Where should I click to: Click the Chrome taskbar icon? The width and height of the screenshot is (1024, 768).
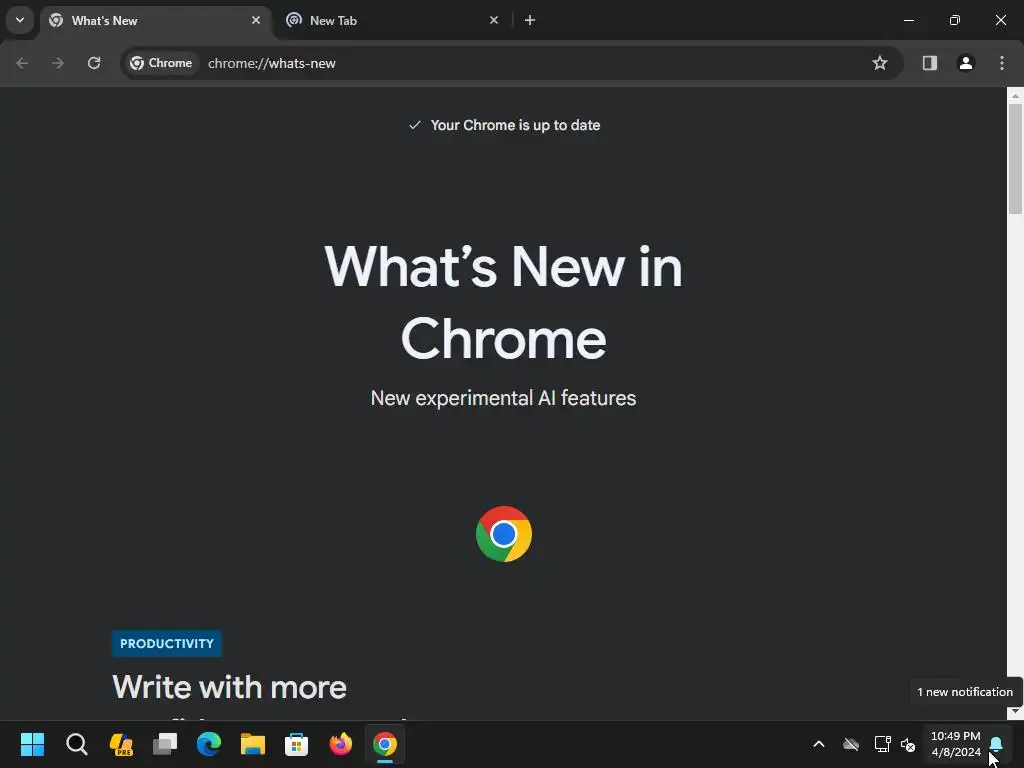[x=385, y=744]
